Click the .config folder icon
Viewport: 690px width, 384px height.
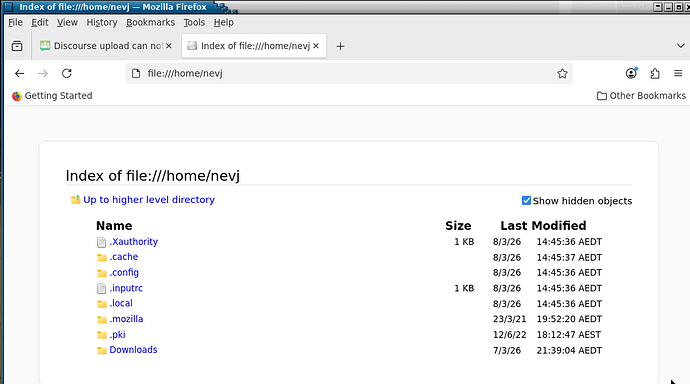[x=102, y=273]
